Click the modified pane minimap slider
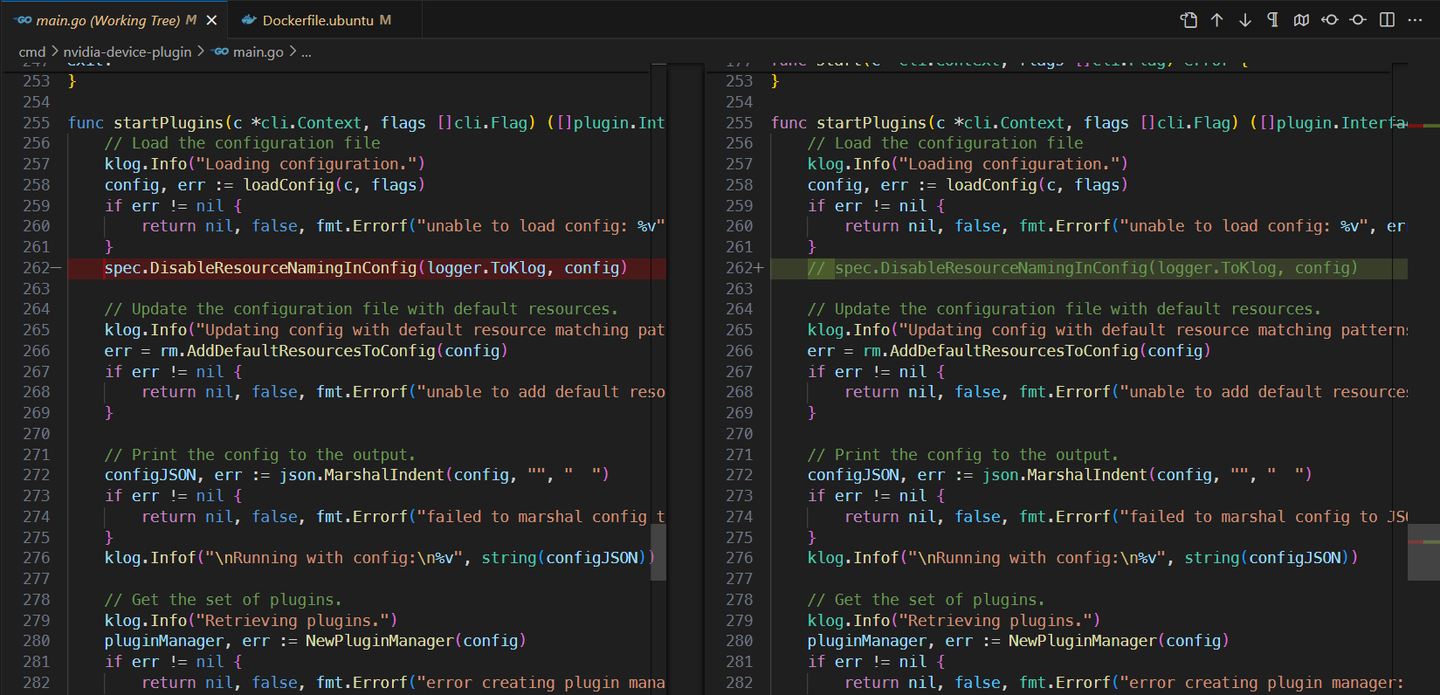This screenshot has width=1440, height=695. tap(1423, 552)
